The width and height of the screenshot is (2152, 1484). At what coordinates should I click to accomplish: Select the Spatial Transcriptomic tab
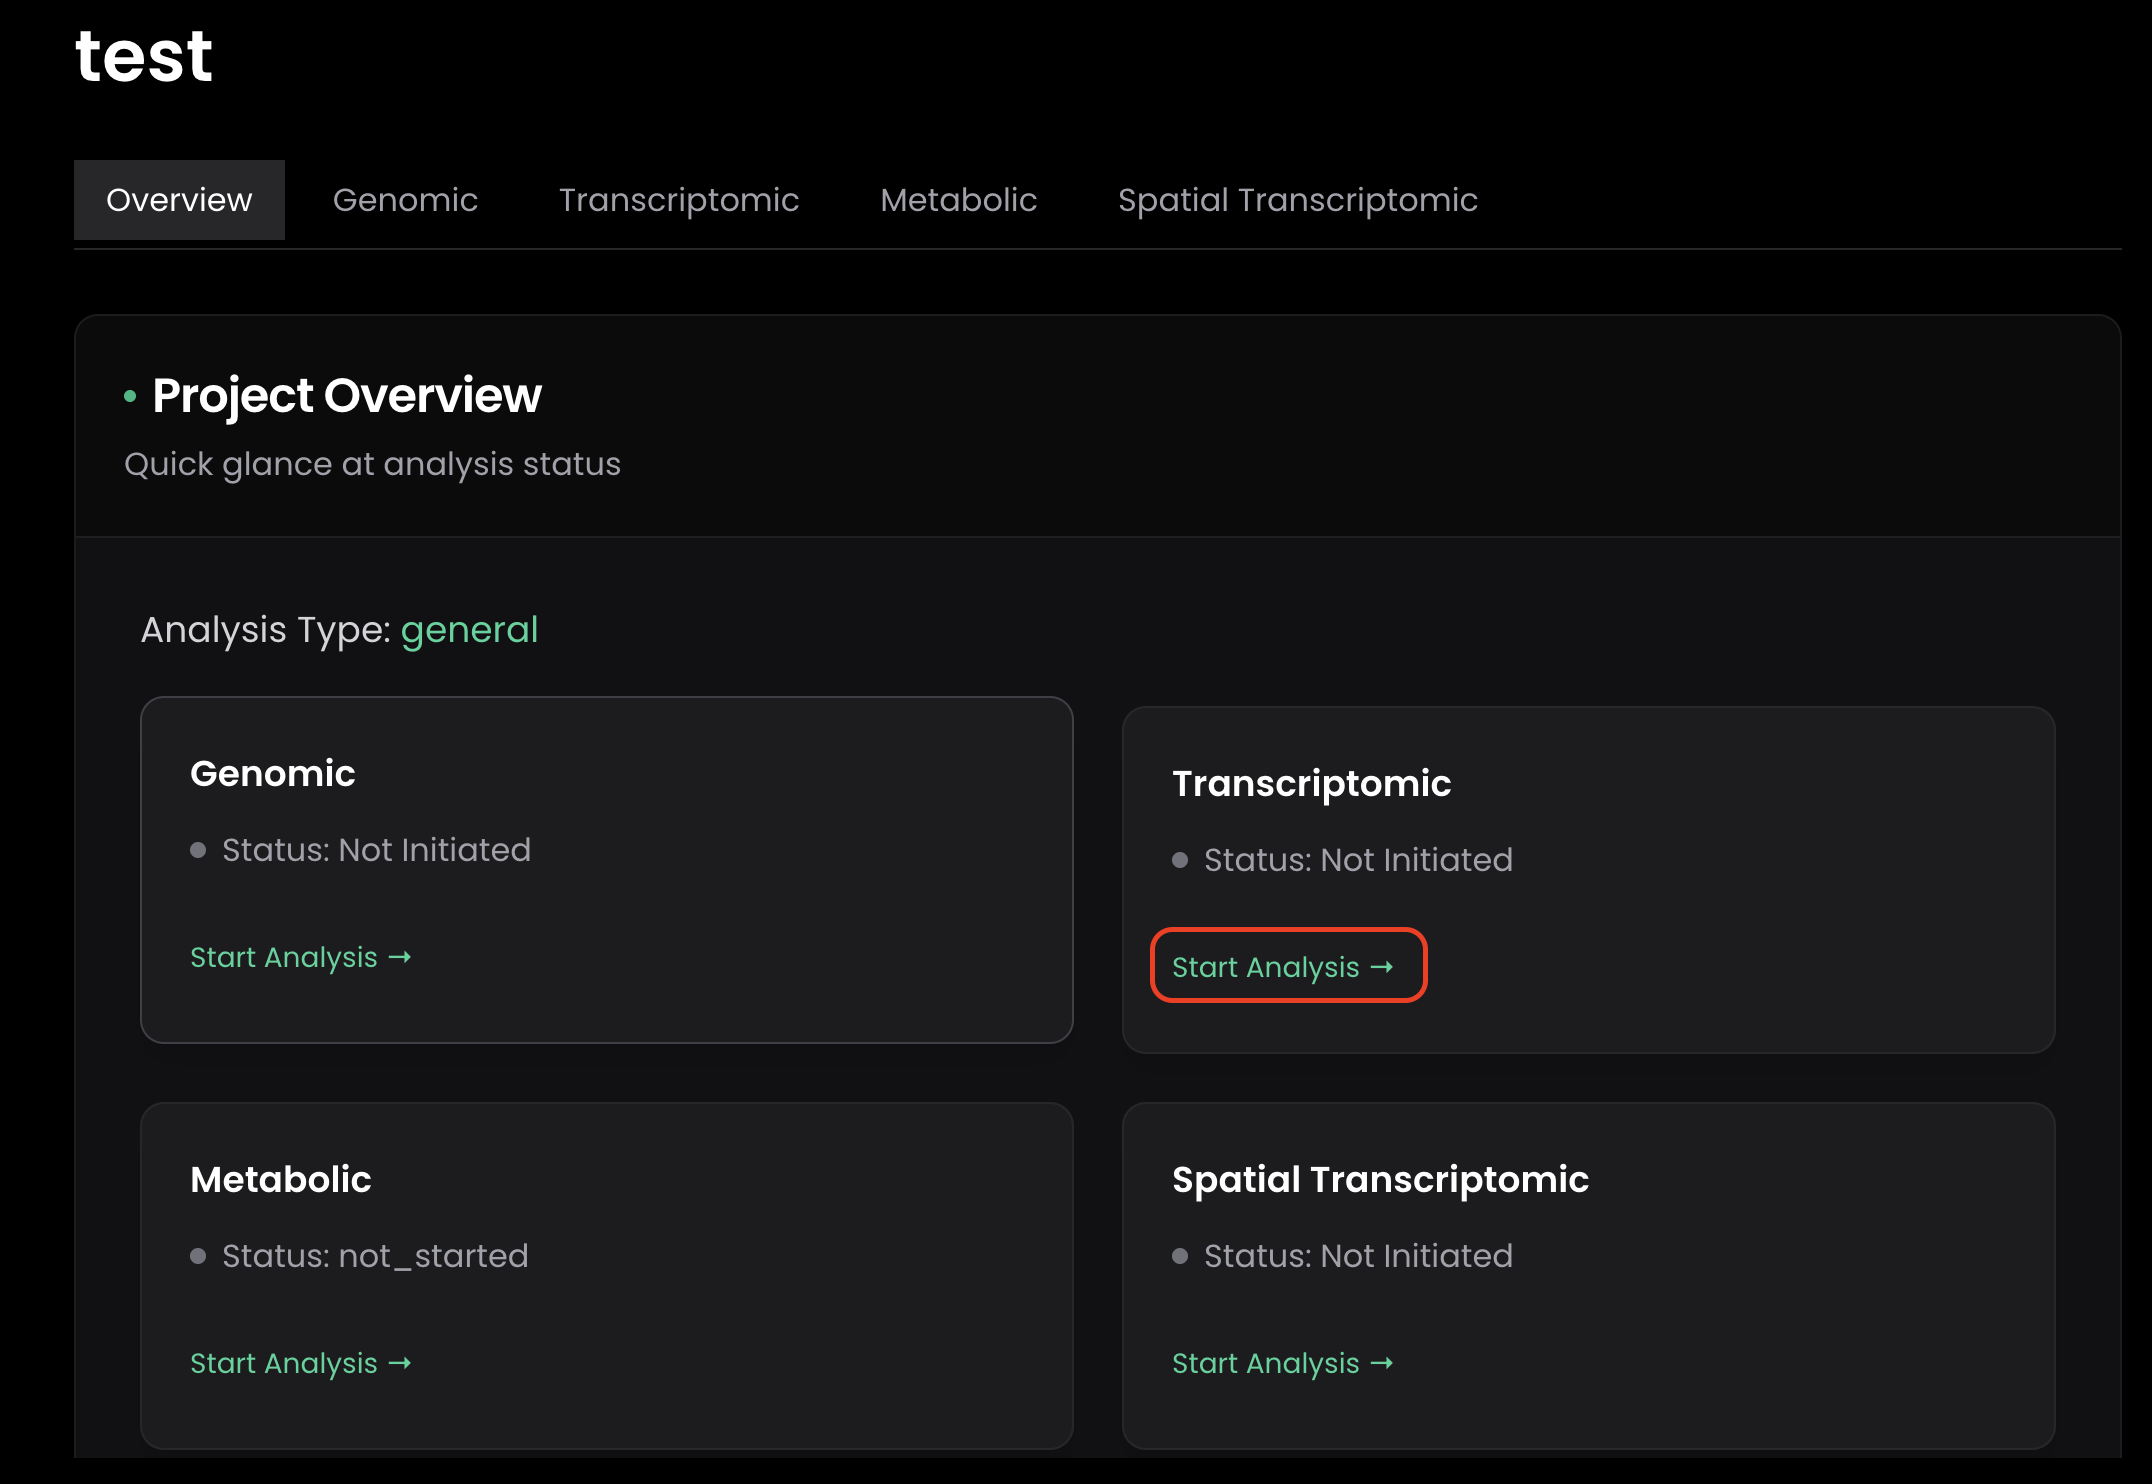1298,200
